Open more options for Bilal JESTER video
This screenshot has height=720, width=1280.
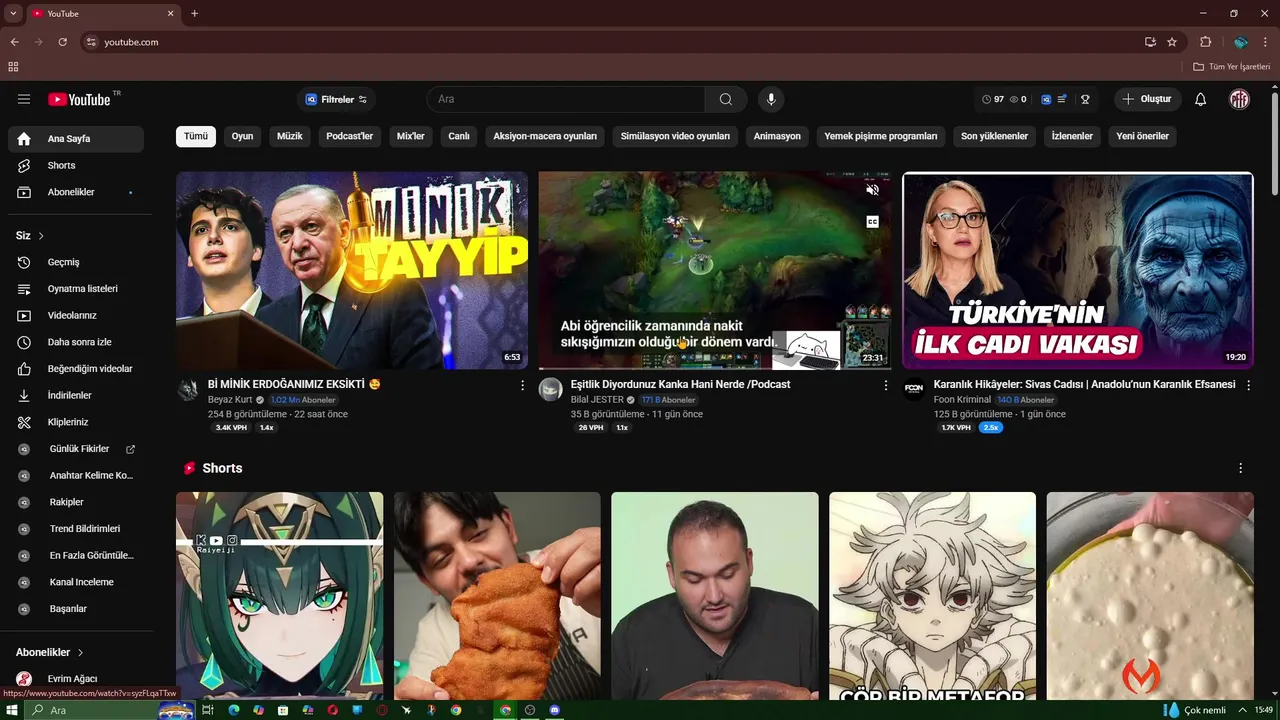coord(885,385)
